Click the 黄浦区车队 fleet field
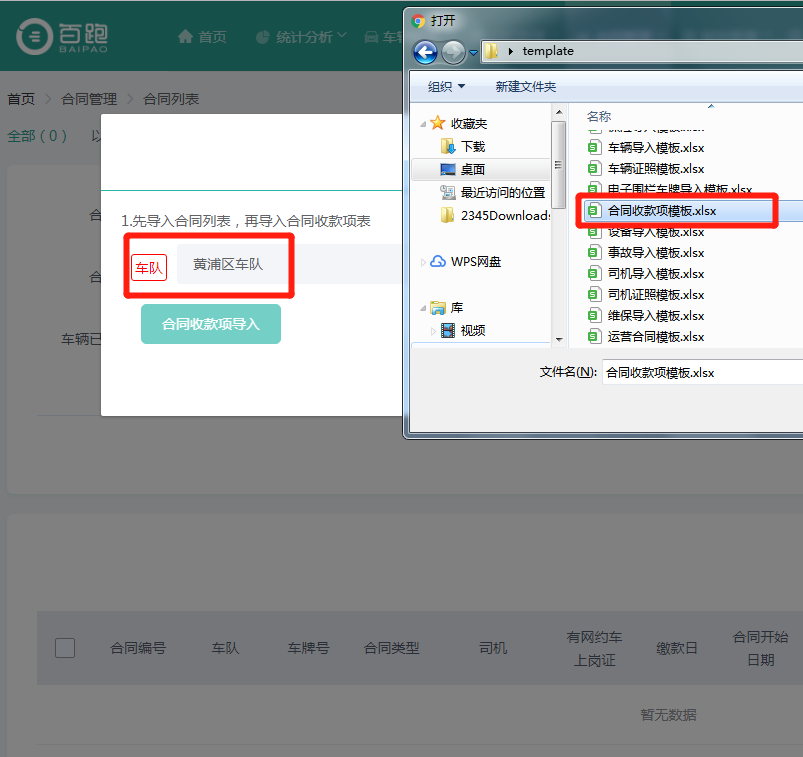Image resolution: width=803 pixels, height=757 pixels. 228,265
